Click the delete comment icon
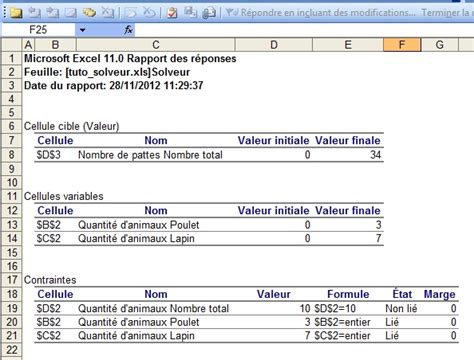Viewport: 474px width, 360px height. pyautogui.click(x=108, y=13)
